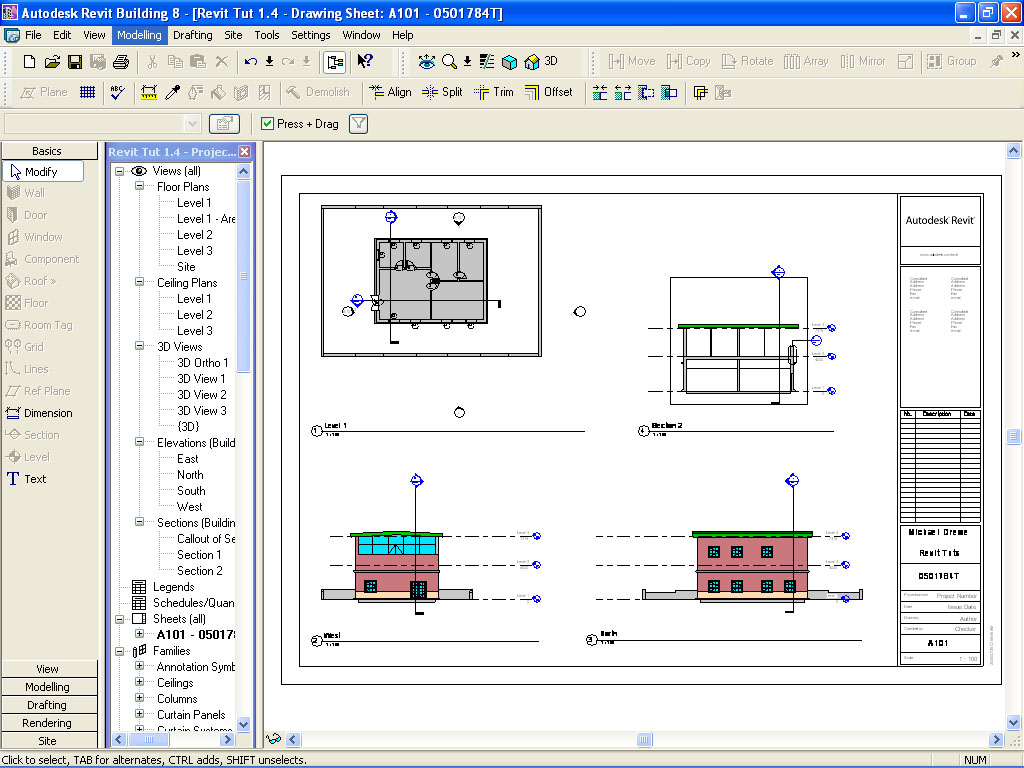
Task: Select the Modify arrow tool
Action: [x=43, y=172]
